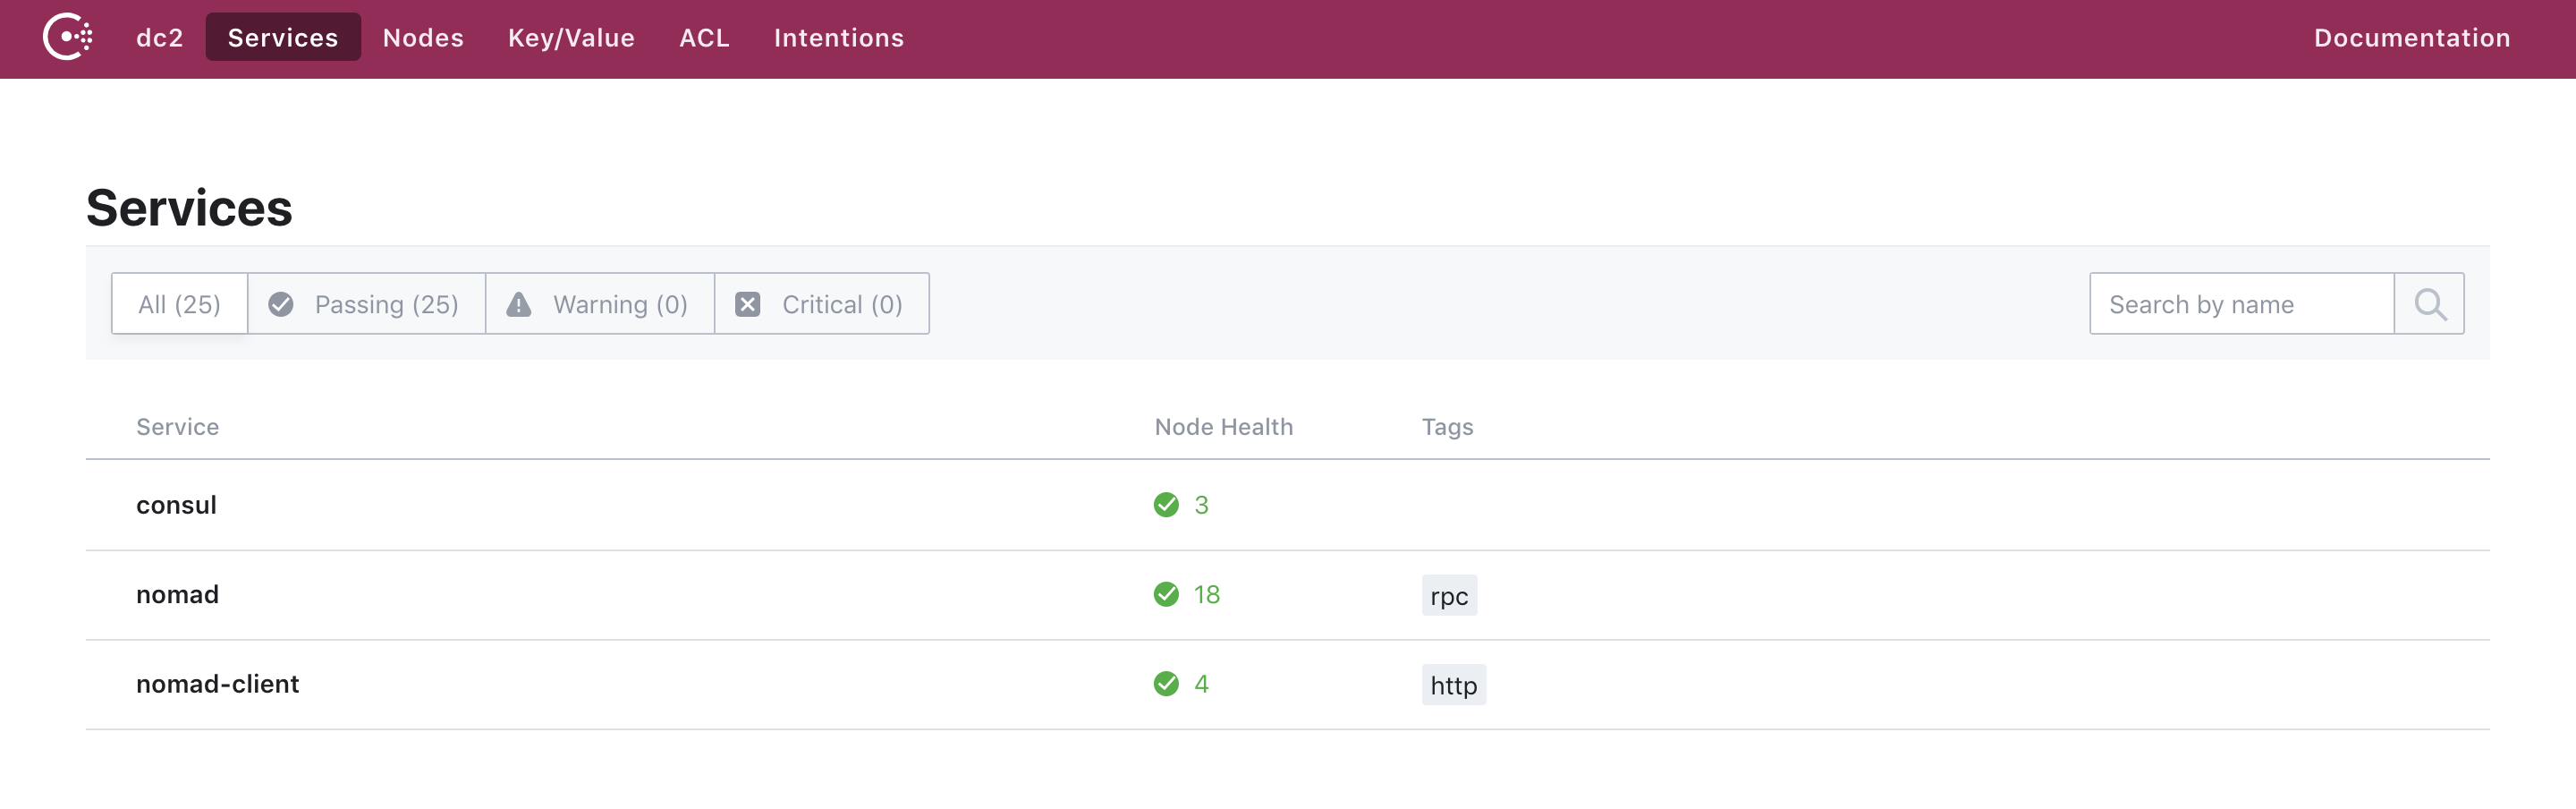This screenshot has height=809, width=2576.
Task: Click the Critical filter X icon
Action: coord(747,304)
